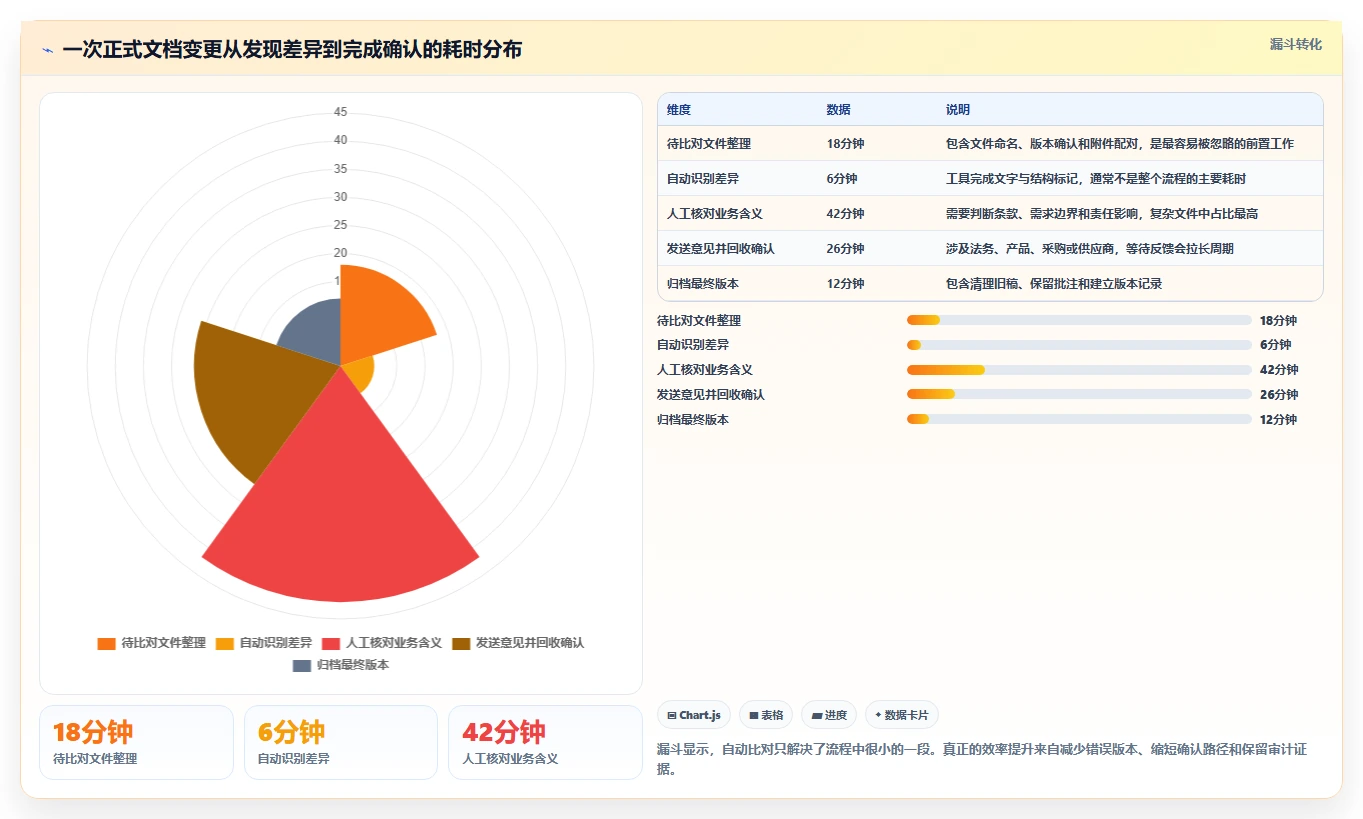
Task: Click the description starting 包含文件命名、版本确认
Action: (1120, 144)
